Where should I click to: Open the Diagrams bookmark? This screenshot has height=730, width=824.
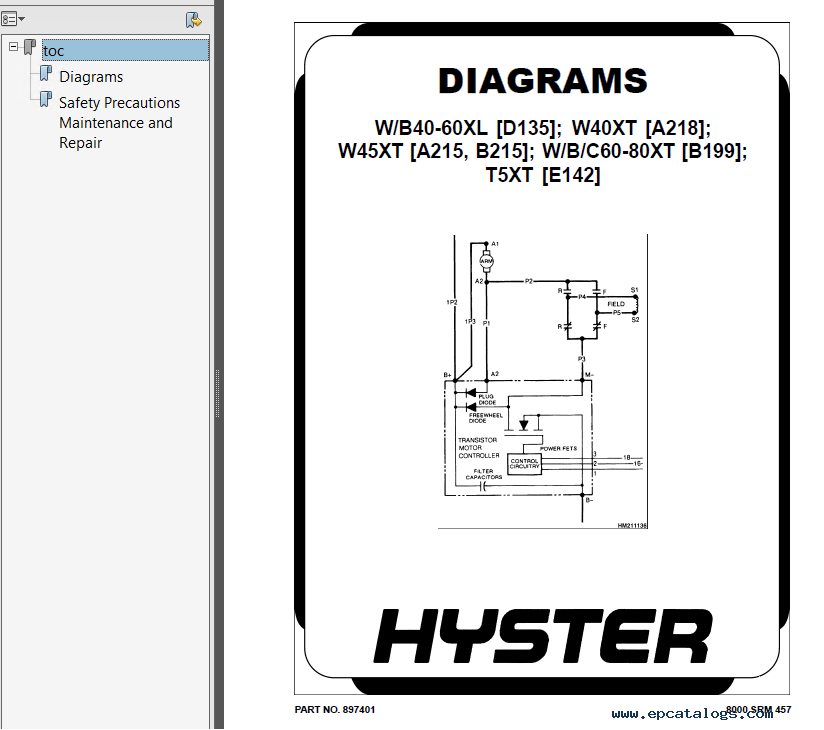click(x=91, y=77)
